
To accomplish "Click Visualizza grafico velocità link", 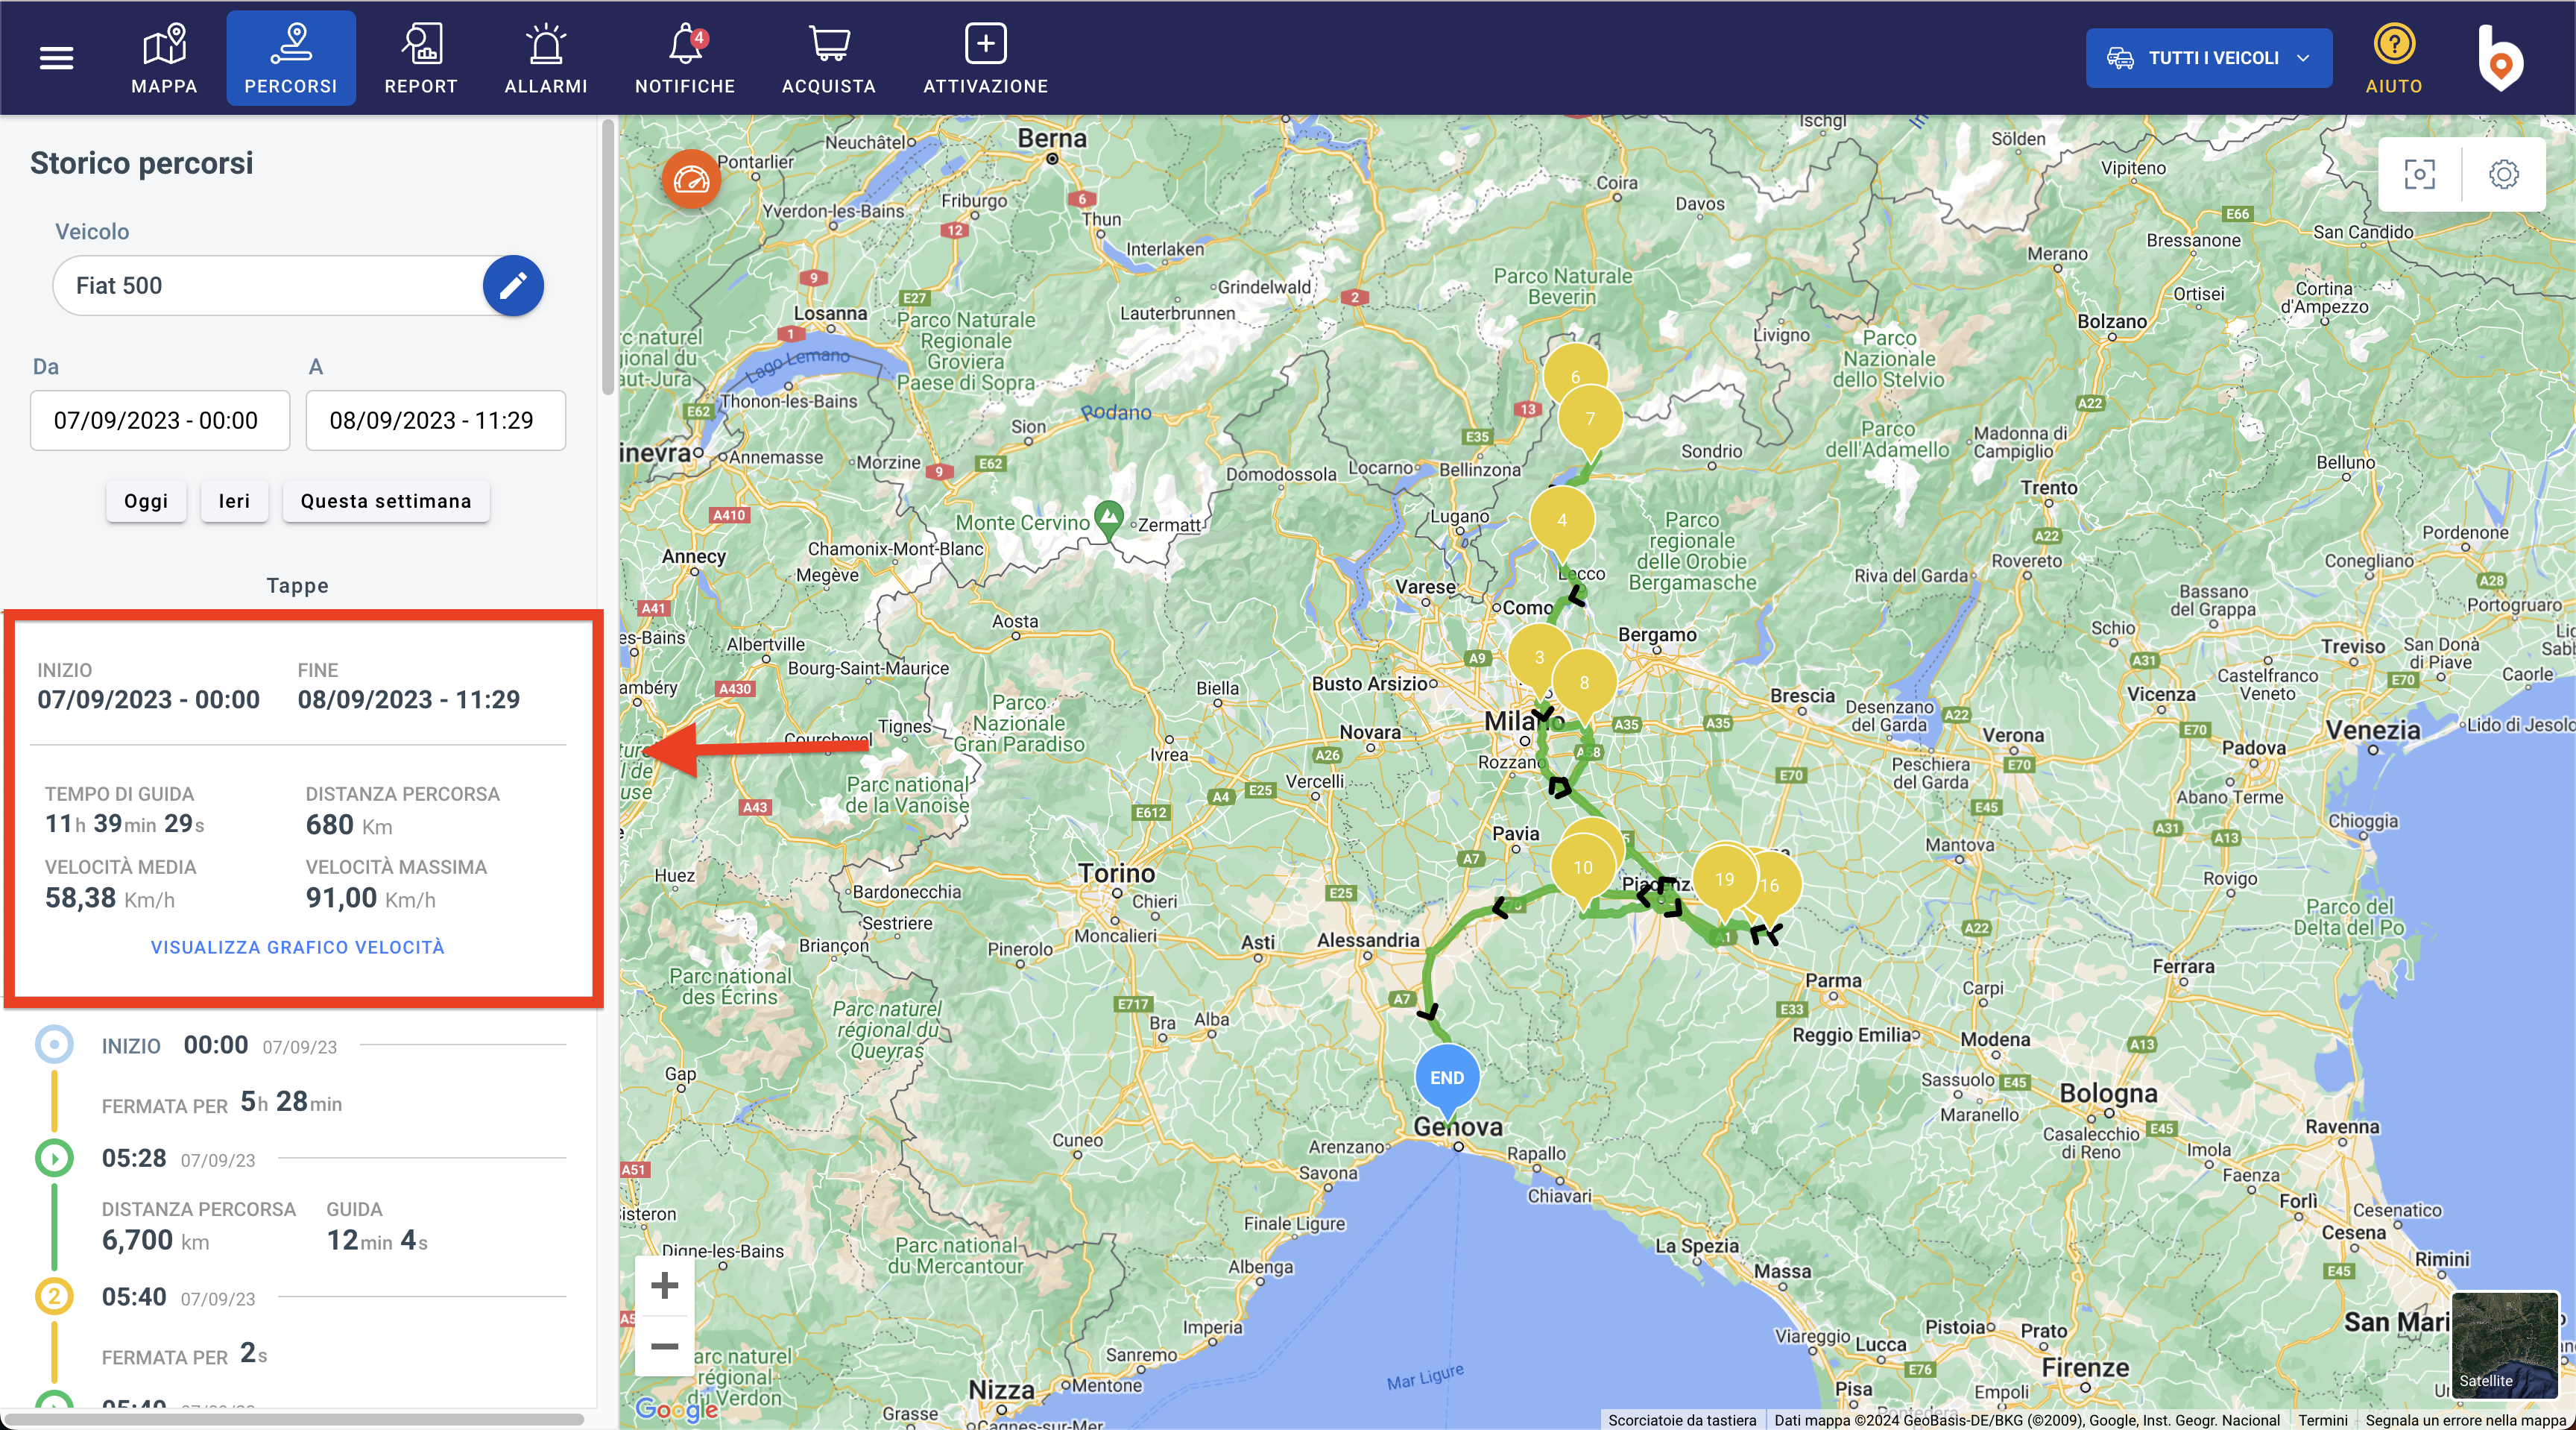I will tap(297, 947).
